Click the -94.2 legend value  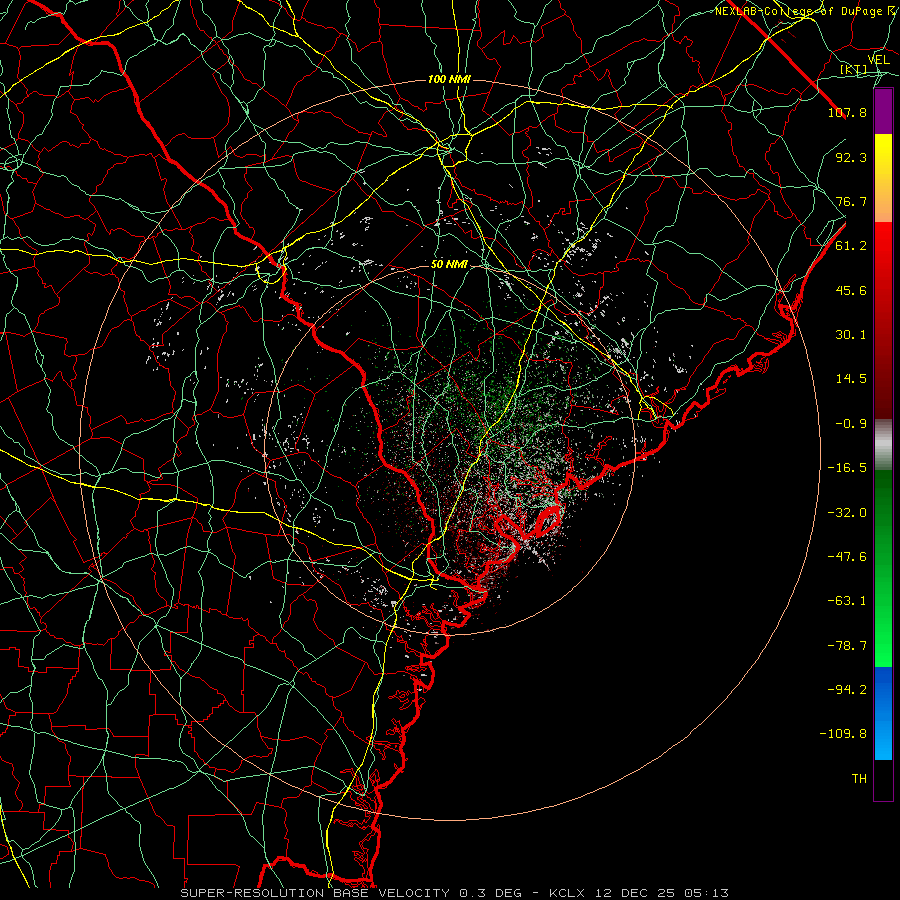click(x=847, y=690)
